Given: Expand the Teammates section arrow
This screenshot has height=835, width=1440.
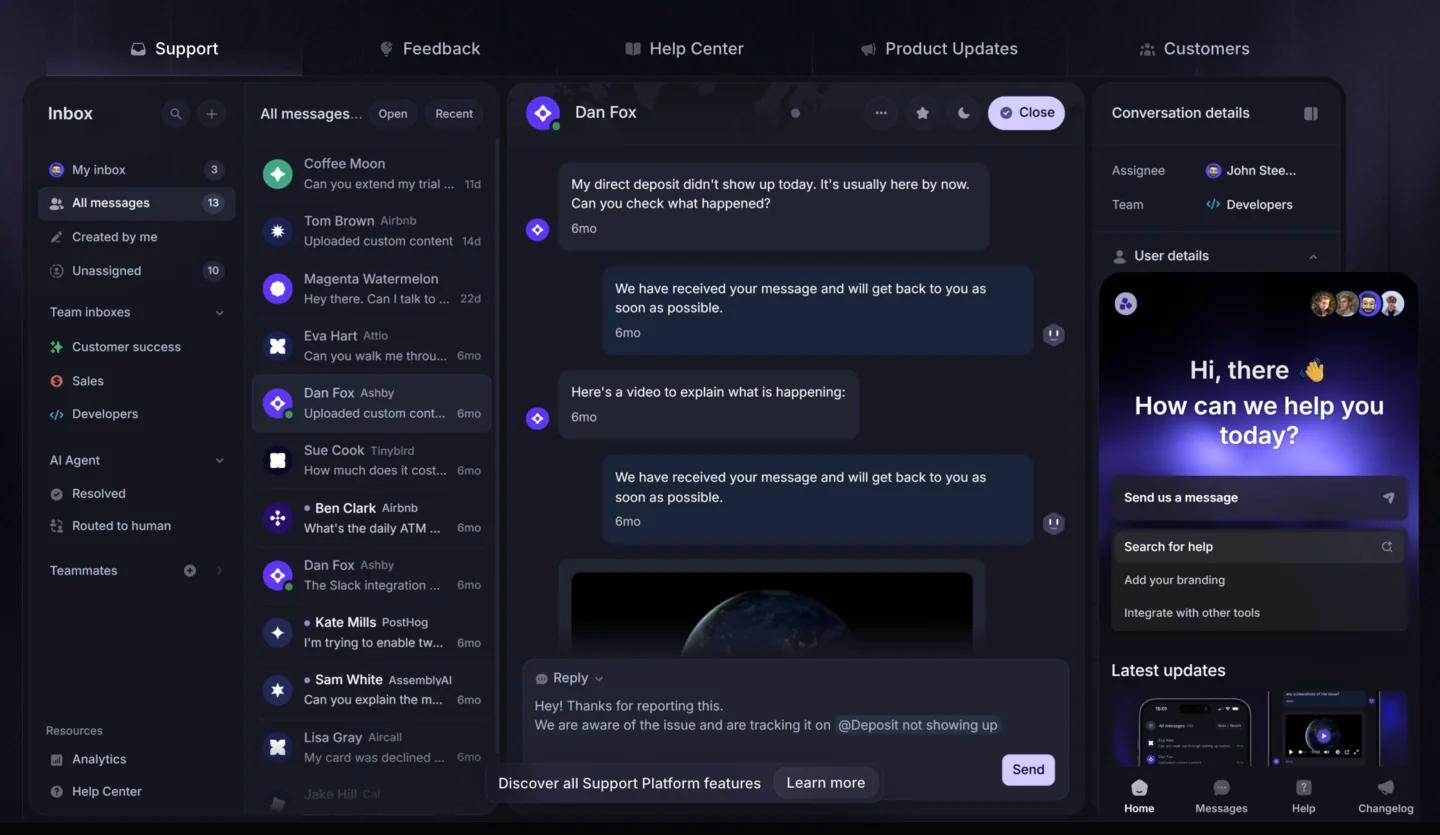Looking at the screenshot, I should click(219, 571).
